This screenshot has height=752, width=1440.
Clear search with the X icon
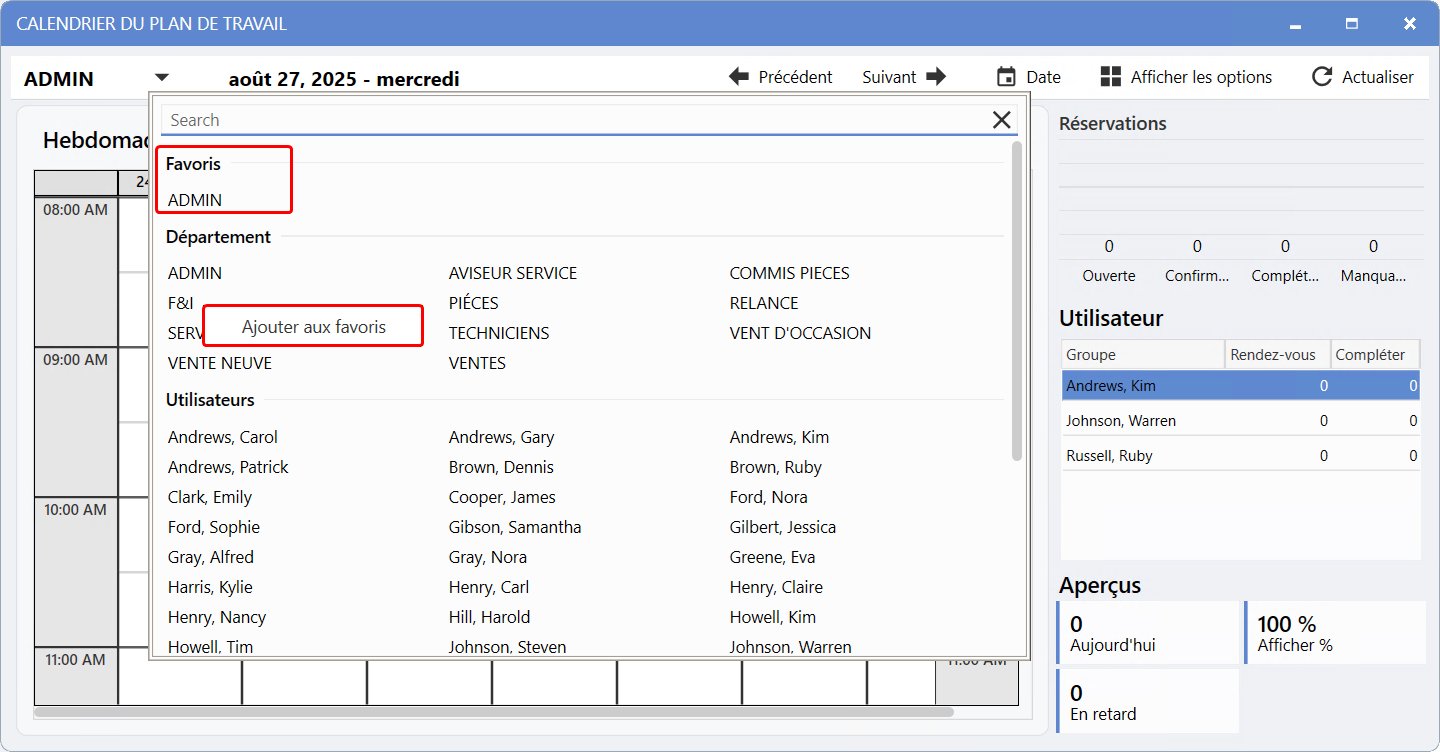click(1001, 120)
